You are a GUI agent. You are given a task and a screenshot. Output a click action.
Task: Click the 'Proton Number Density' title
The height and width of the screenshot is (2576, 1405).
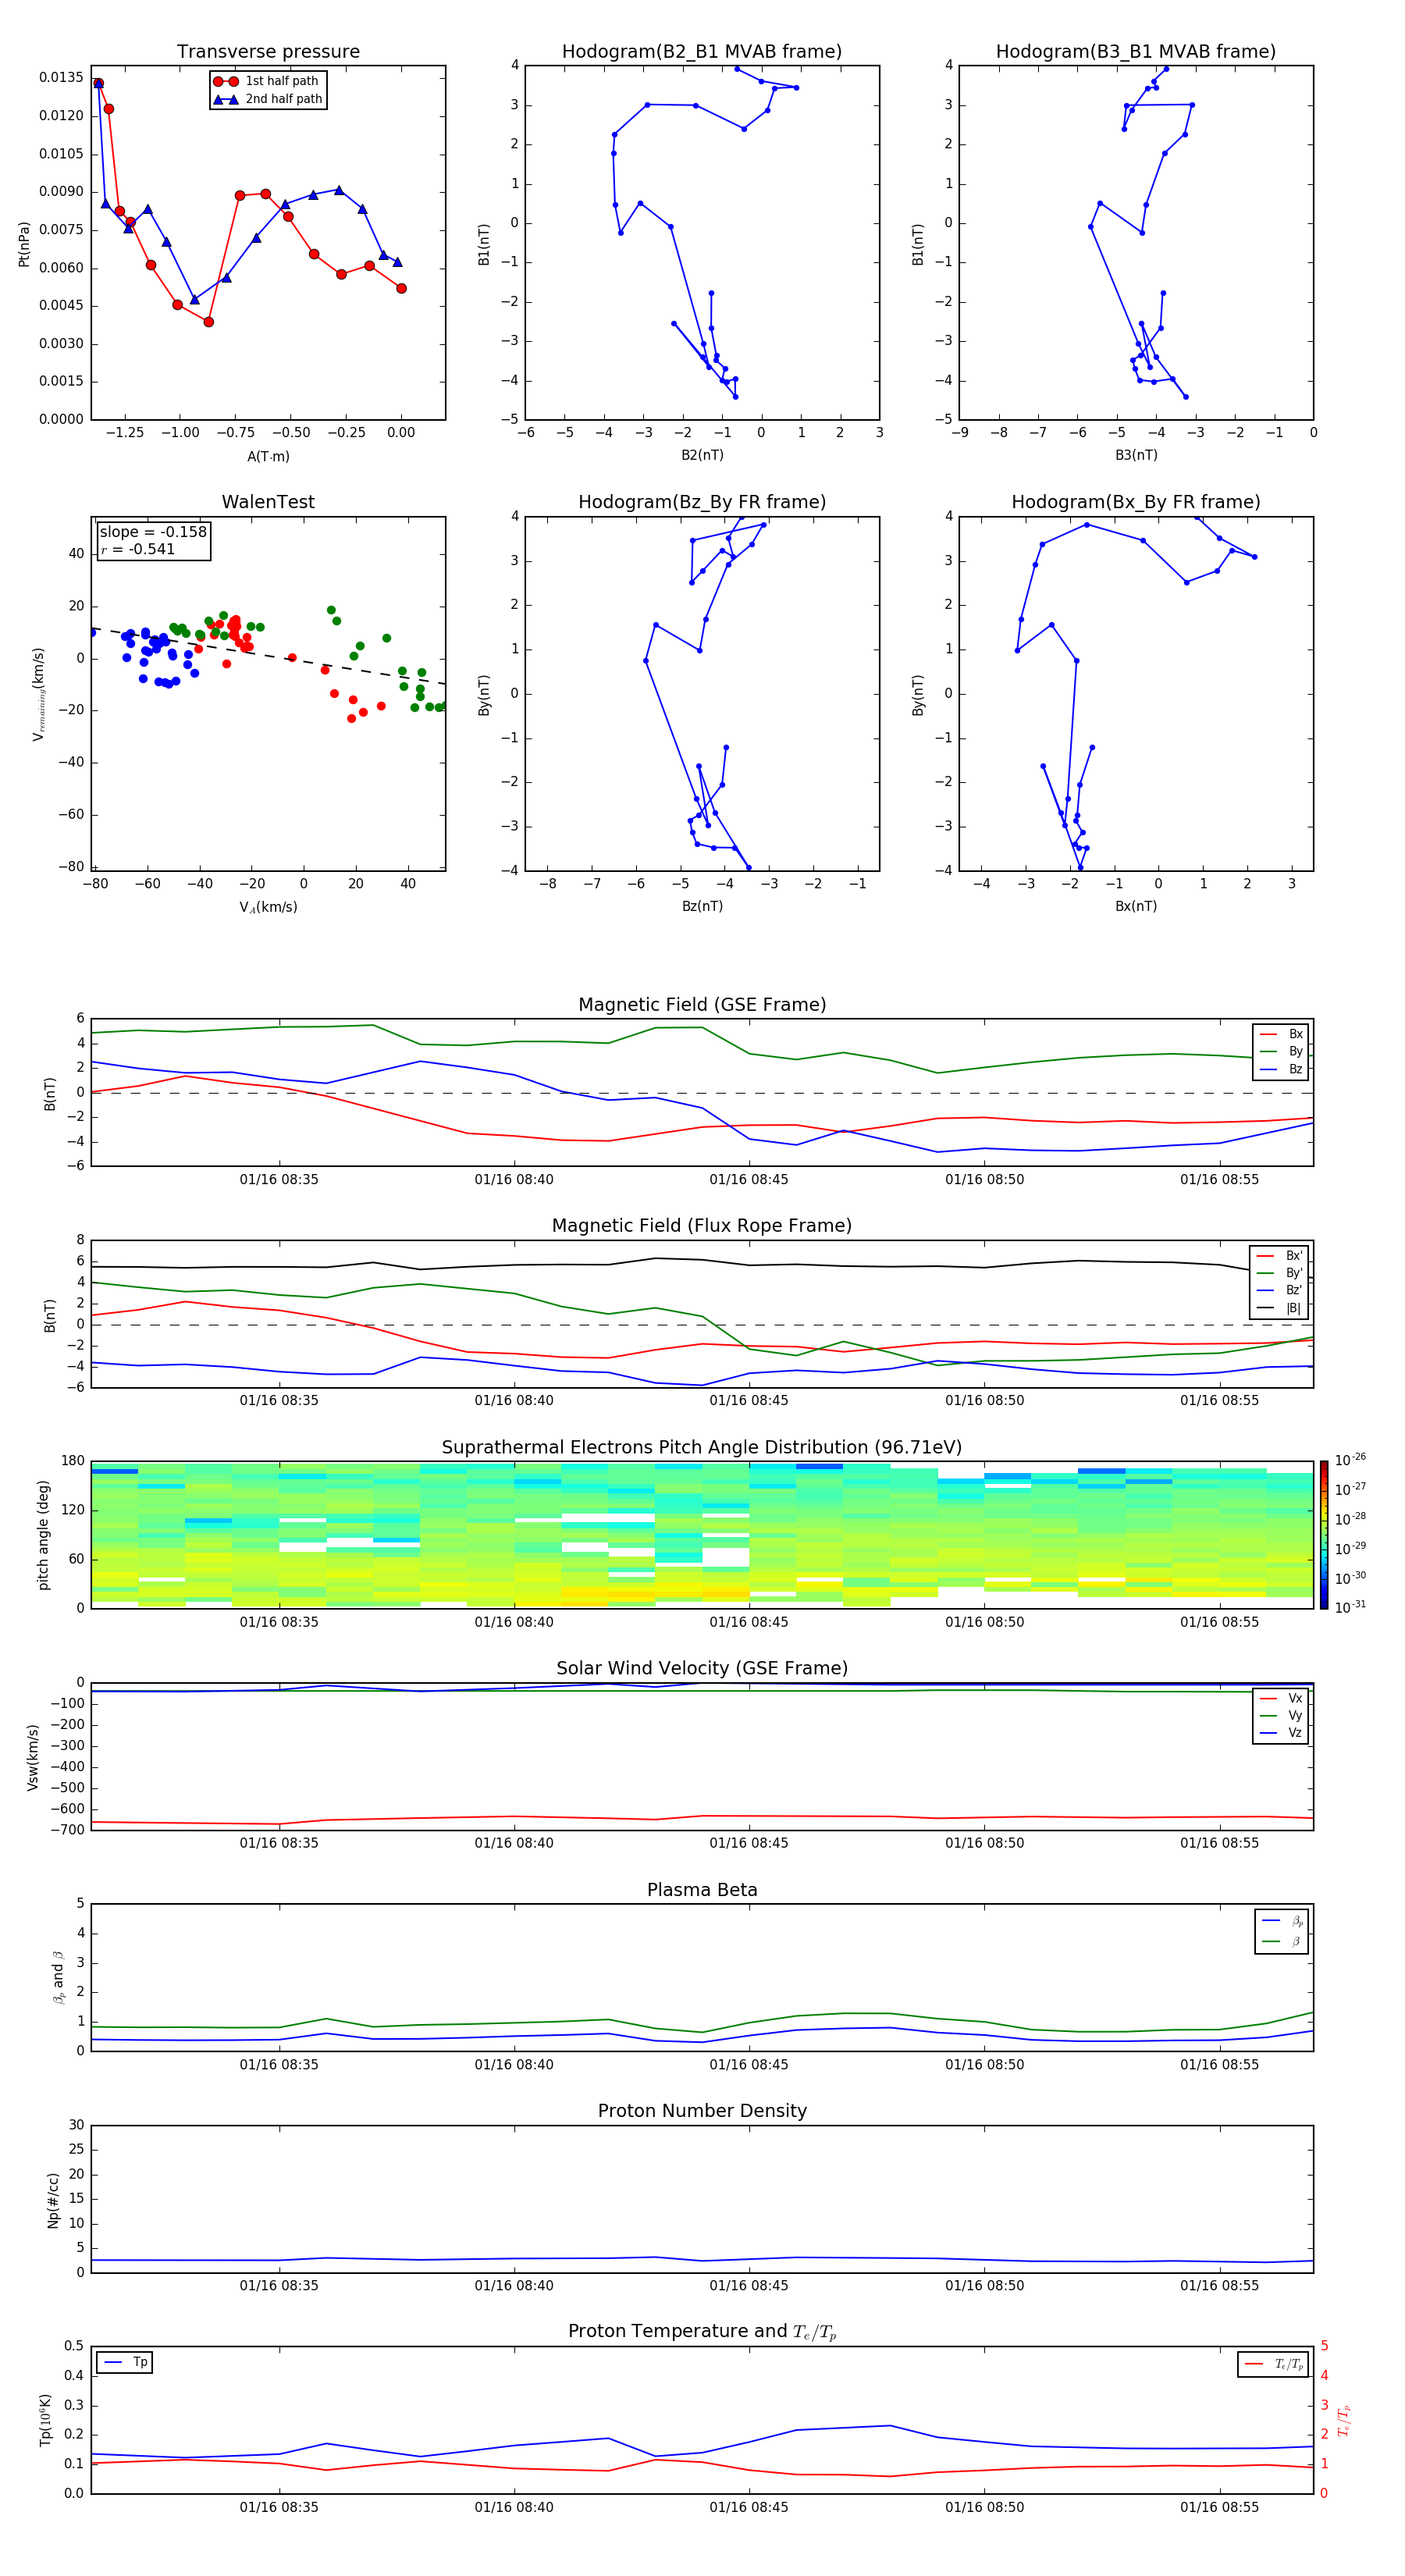[702, 2111]
